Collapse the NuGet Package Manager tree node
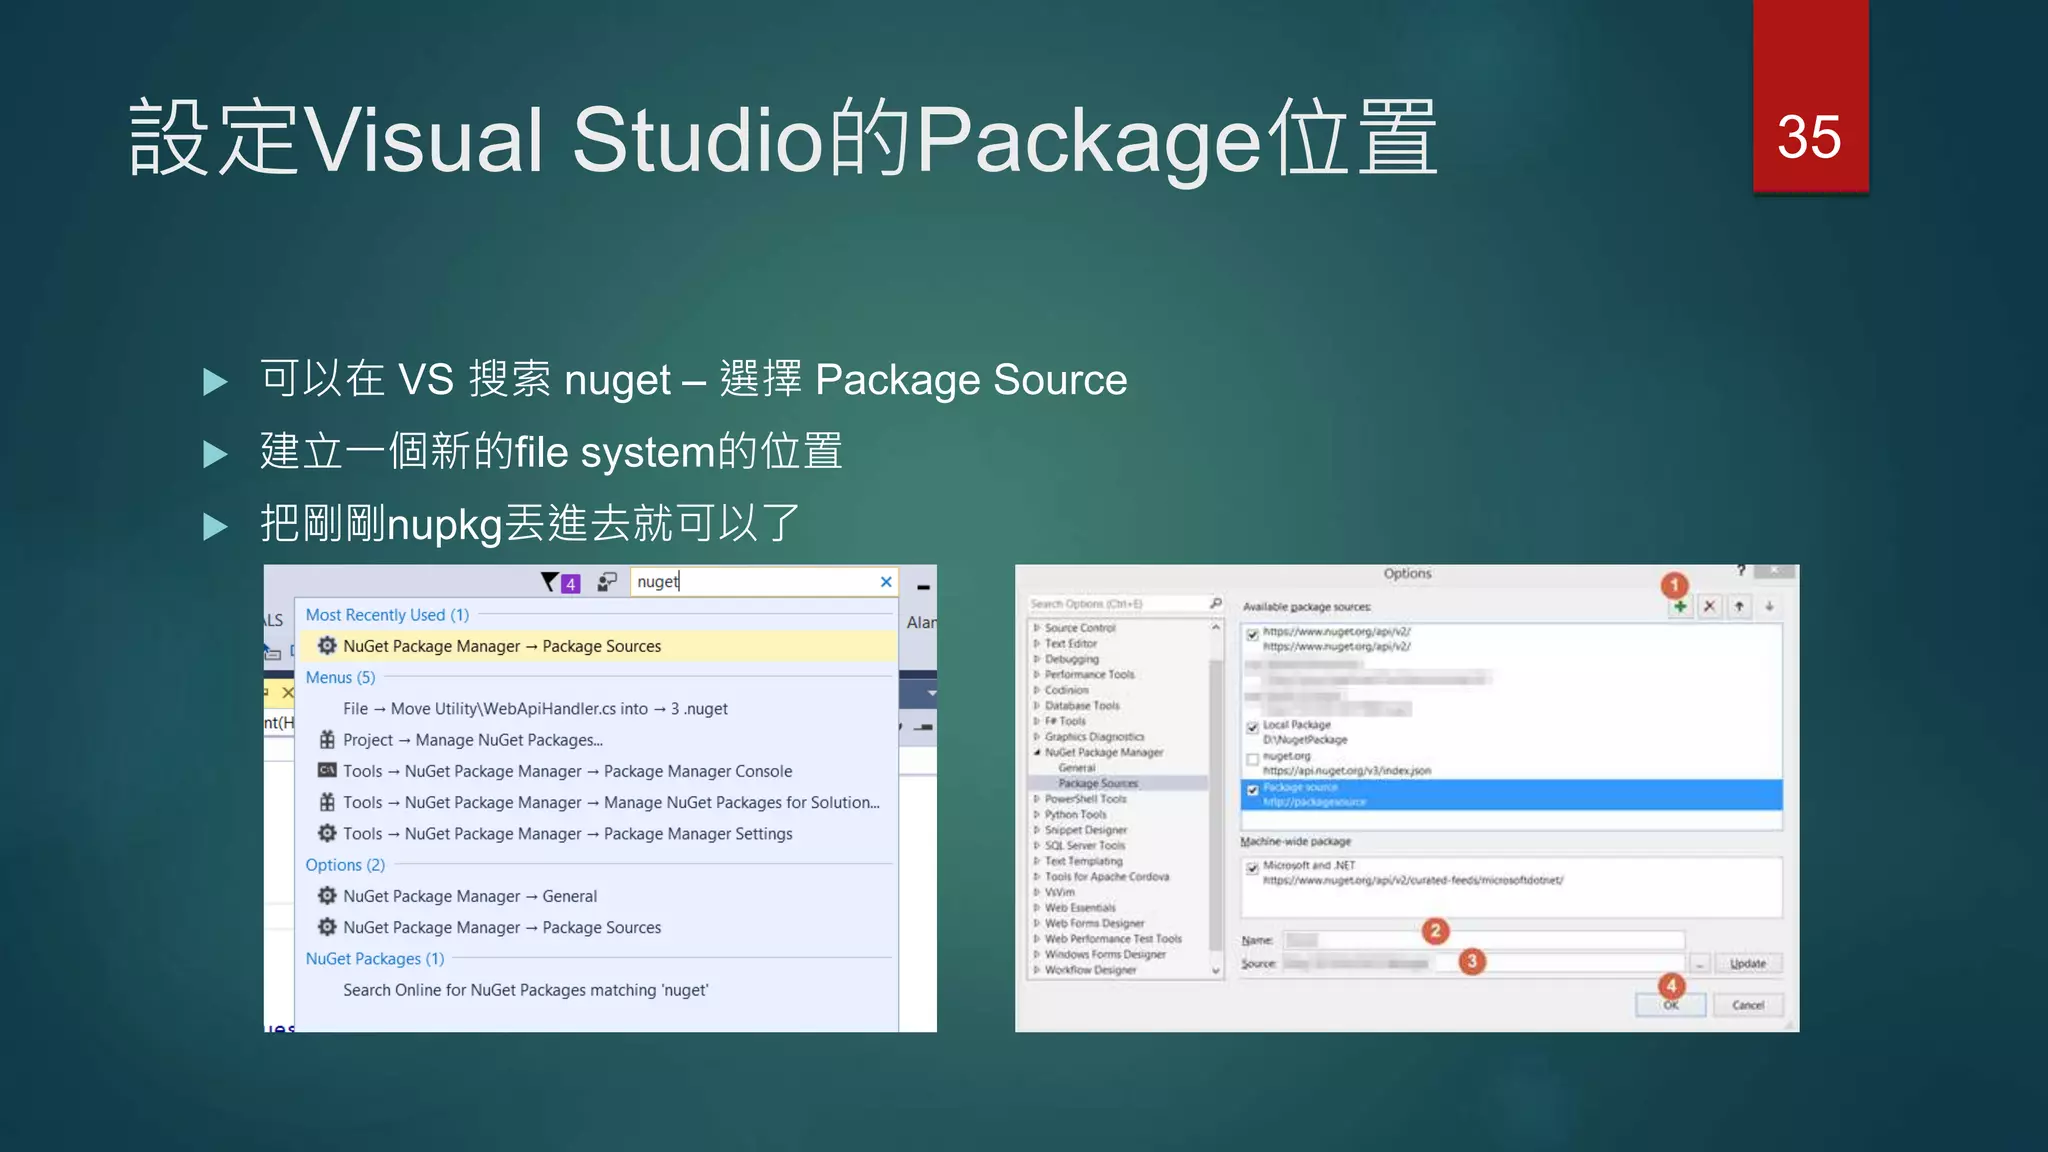Image resolution: width=2048 pixels, height=1152 pixels. pyautogui.click(x=1037, y=752)
